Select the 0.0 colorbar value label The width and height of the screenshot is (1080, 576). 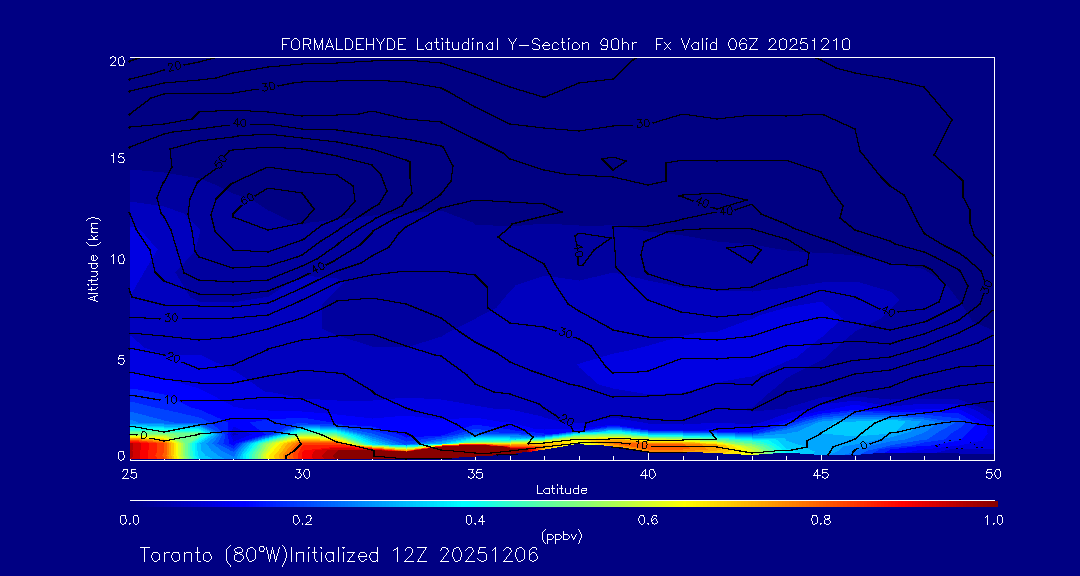pos(129,520)
